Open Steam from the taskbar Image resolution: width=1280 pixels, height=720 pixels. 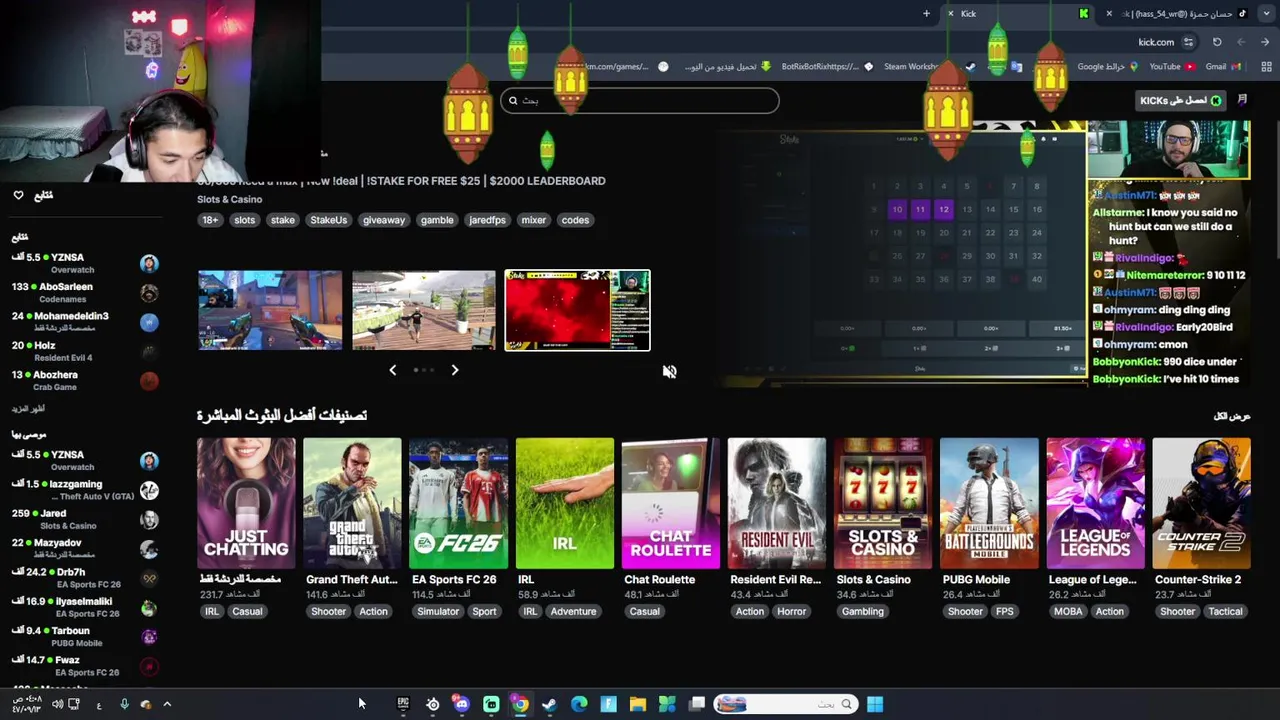coord(549,704)
